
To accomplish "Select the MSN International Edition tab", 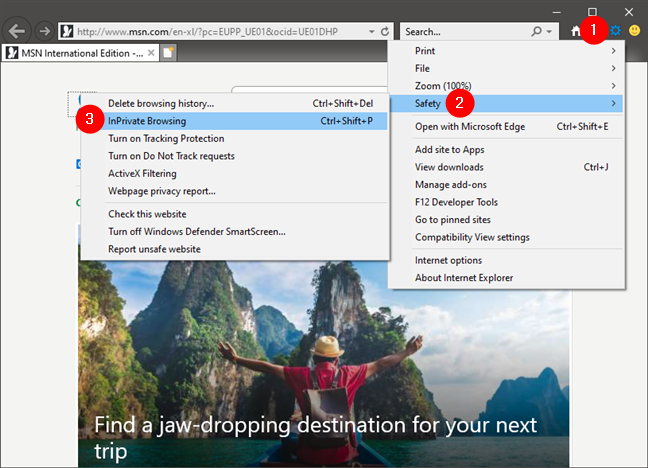I will click(80, 53).
